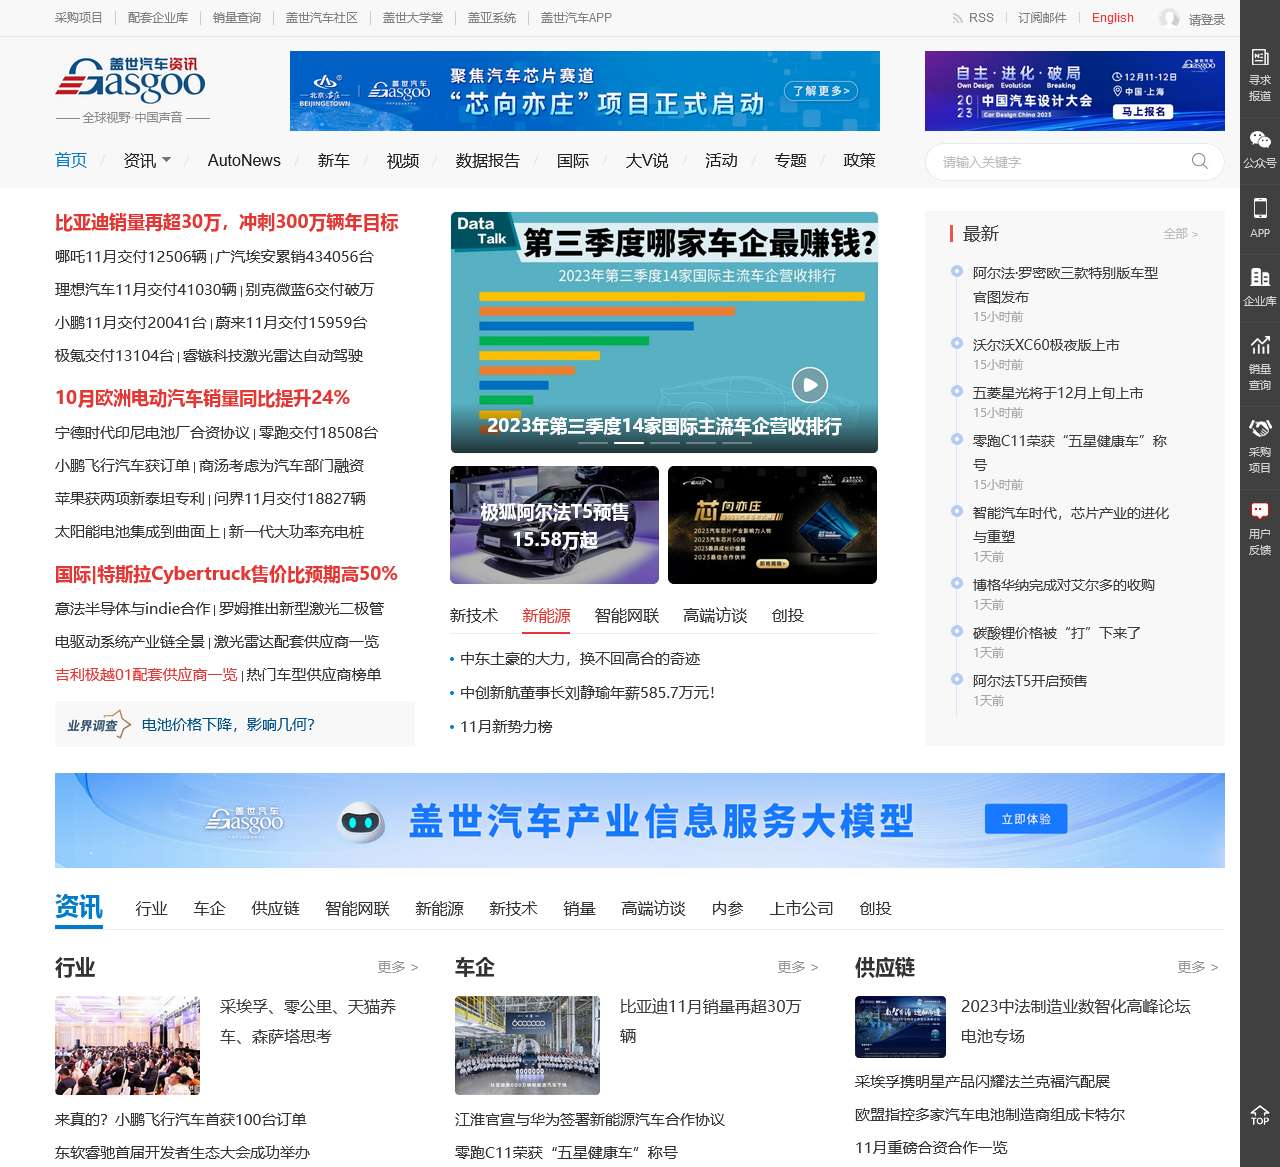Open the APP phone sidebar icon
The height and width of the screenshot is (1167, 1280).
coord(1260,216)
